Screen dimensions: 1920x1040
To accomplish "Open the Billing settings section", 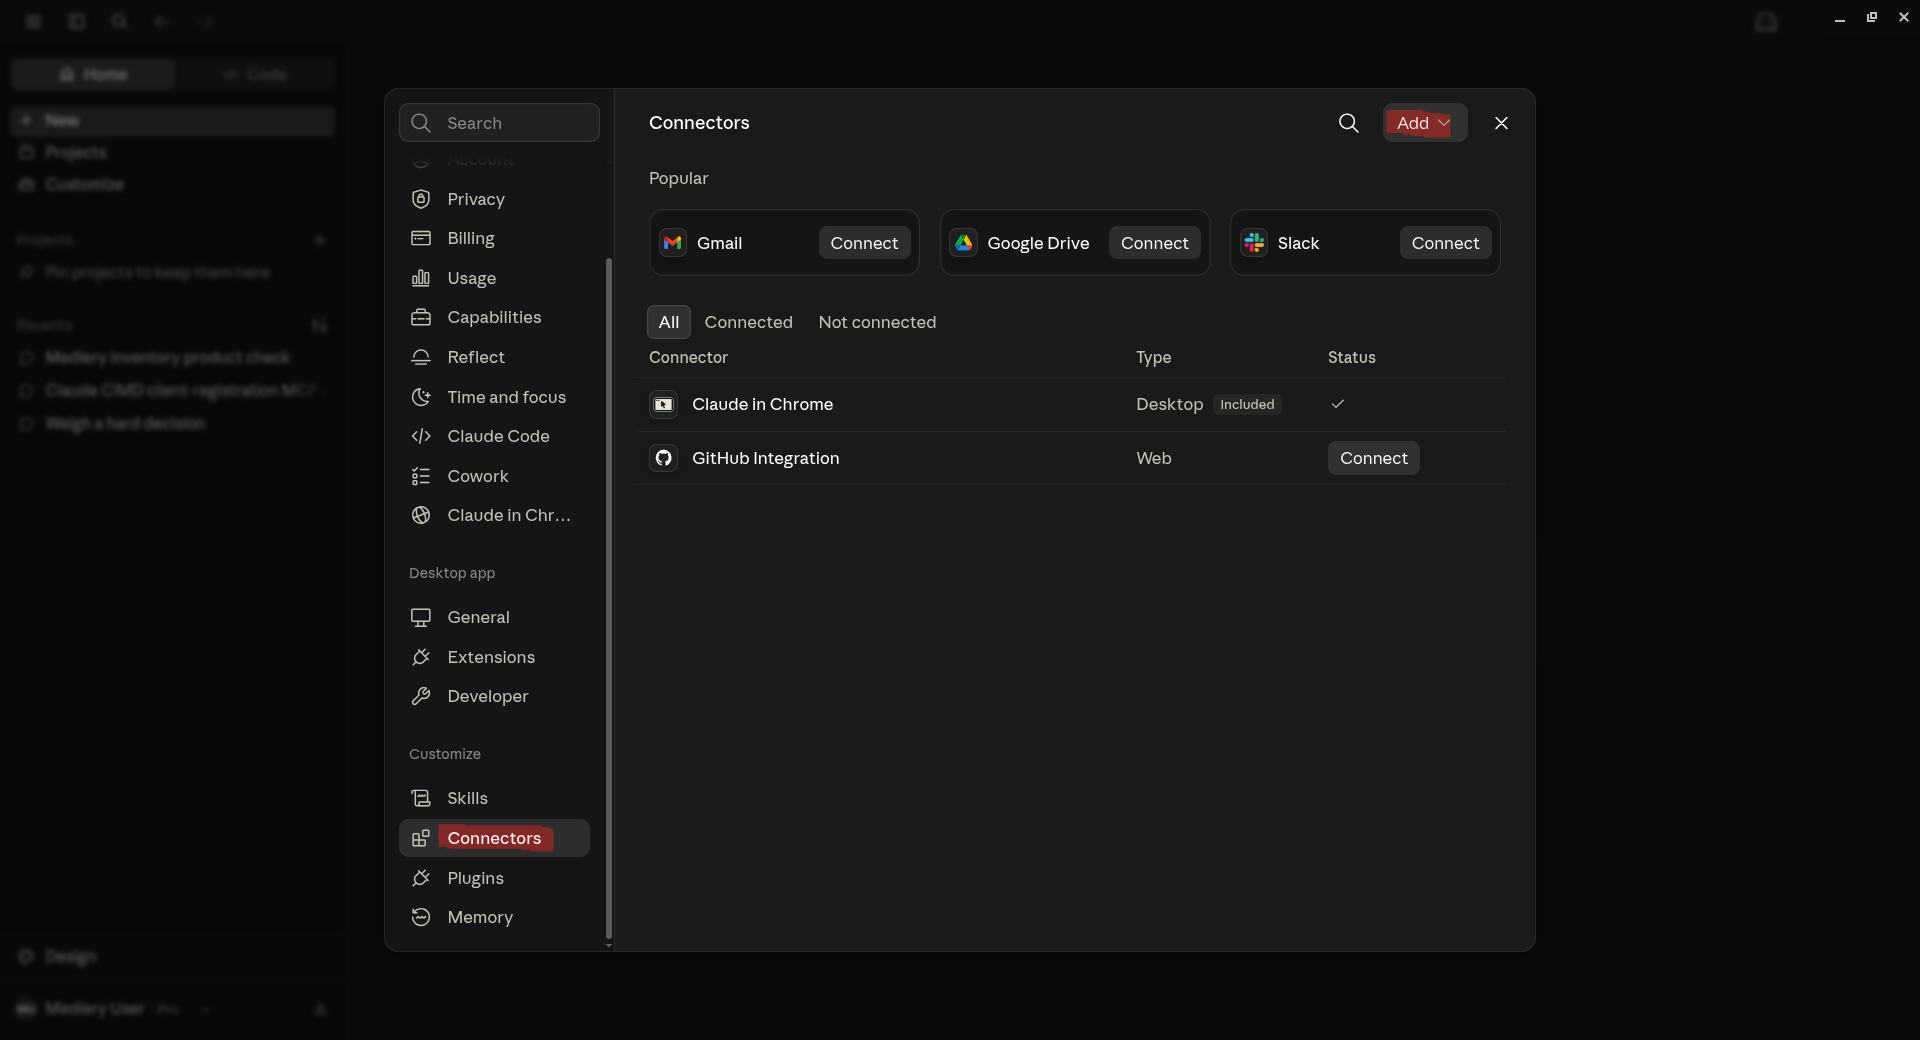I will (494, 238).
